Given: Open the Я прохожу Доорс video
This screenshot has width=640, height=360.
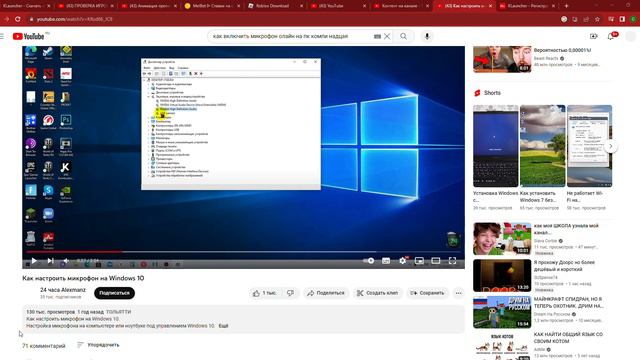Looking at the screenshot, I should [x=502, y=276].
